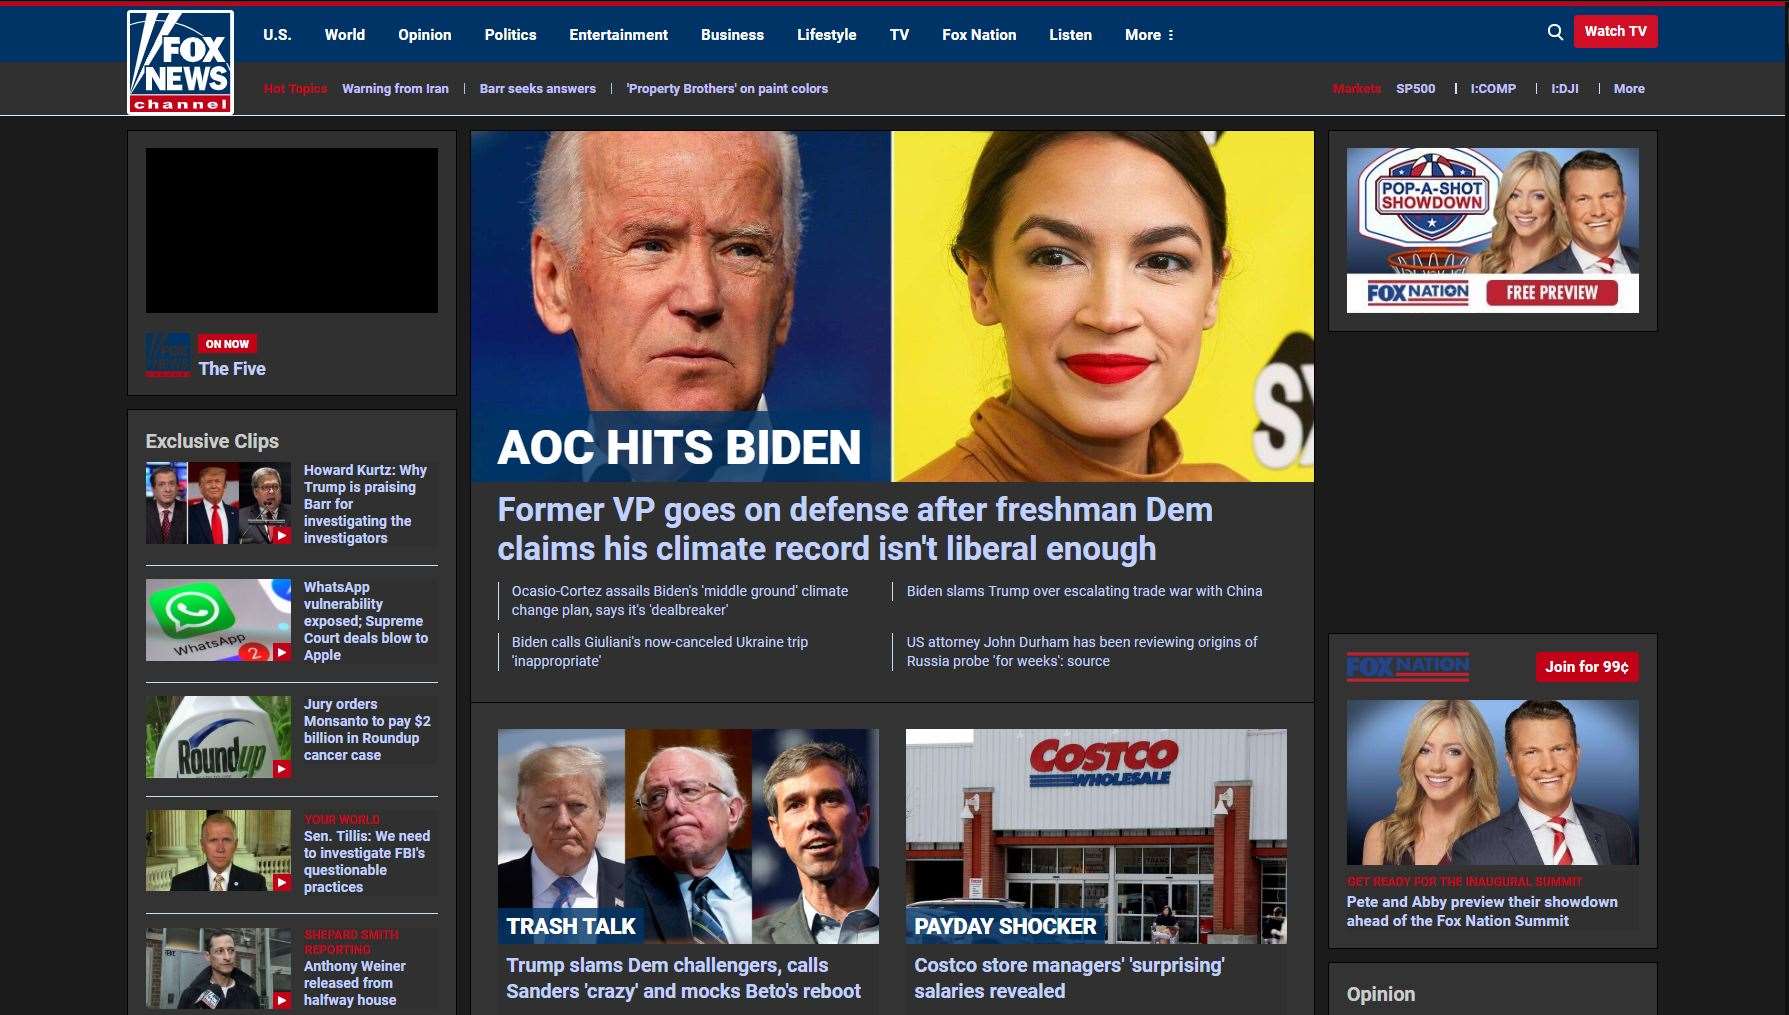Click the search magnifier icon
1789x1015 pixels.
(x=1555, y=32)
